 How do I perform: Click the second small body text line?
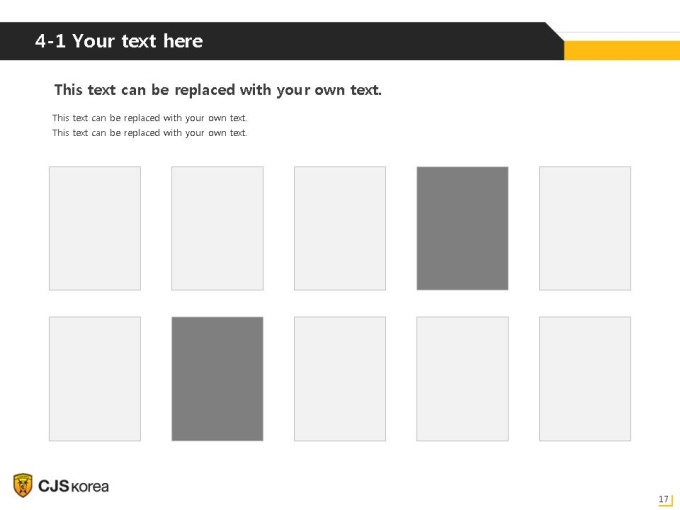pyautogui.click(x=150, y=133)
